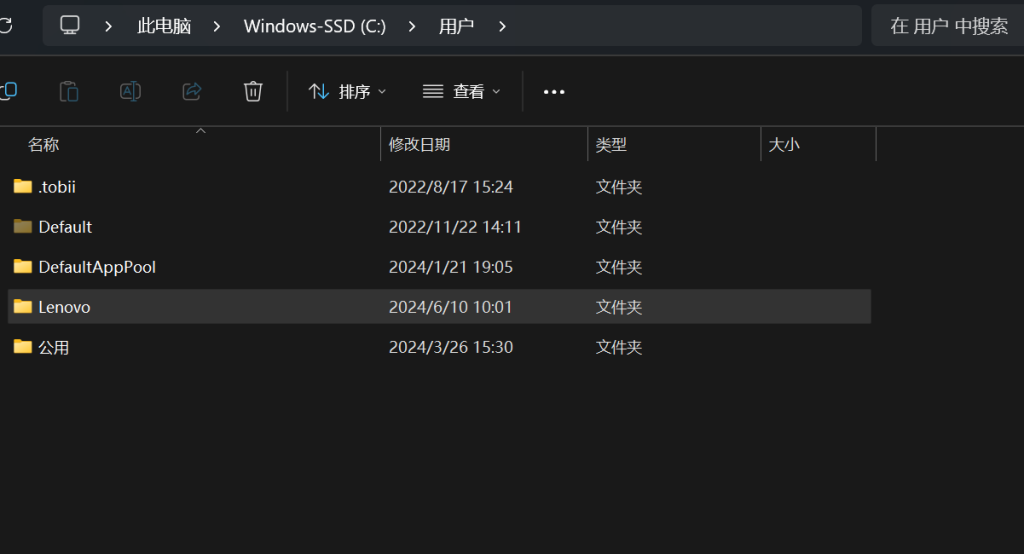Click the 在 用户 中搜索 search box
The height and width of the screenshot is (554, 1024).
(x=948, y=26)
